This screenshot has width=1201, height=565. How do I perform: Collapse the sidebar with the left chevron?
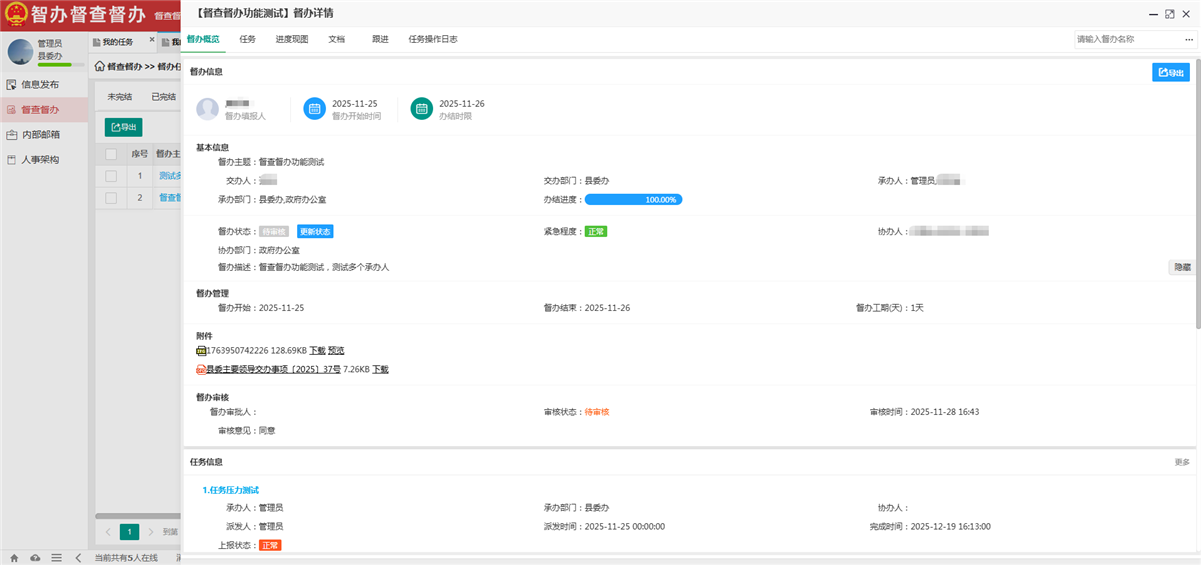pos(78,557)
